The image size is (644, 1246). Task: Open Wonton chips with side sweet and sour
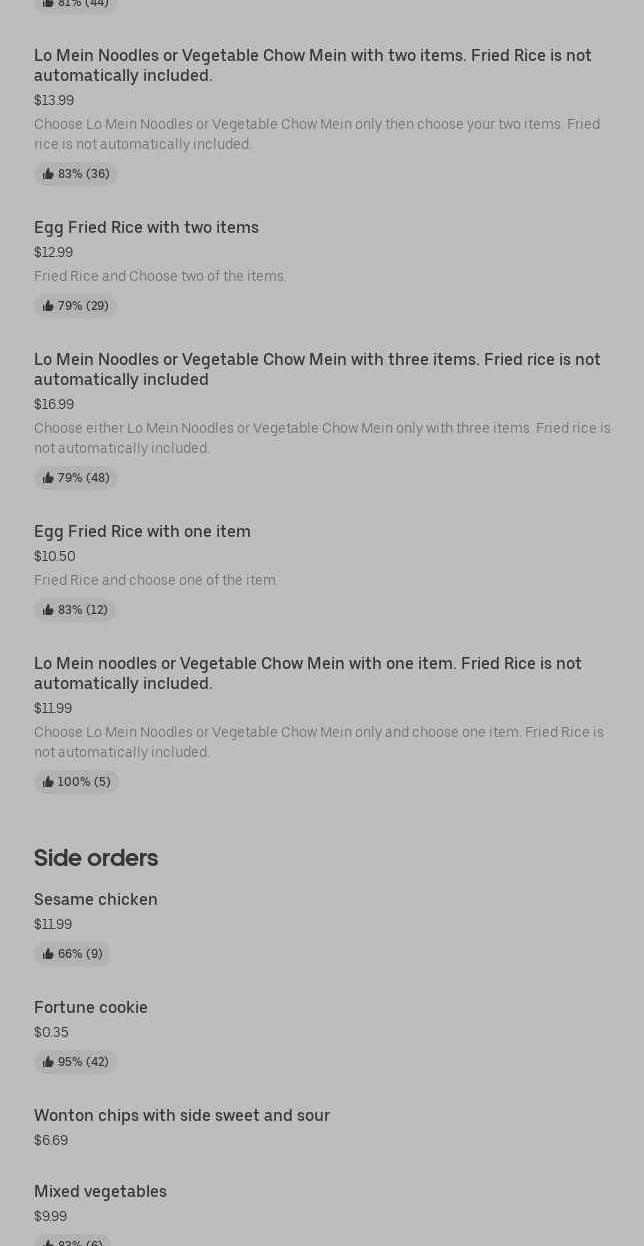182,1116
